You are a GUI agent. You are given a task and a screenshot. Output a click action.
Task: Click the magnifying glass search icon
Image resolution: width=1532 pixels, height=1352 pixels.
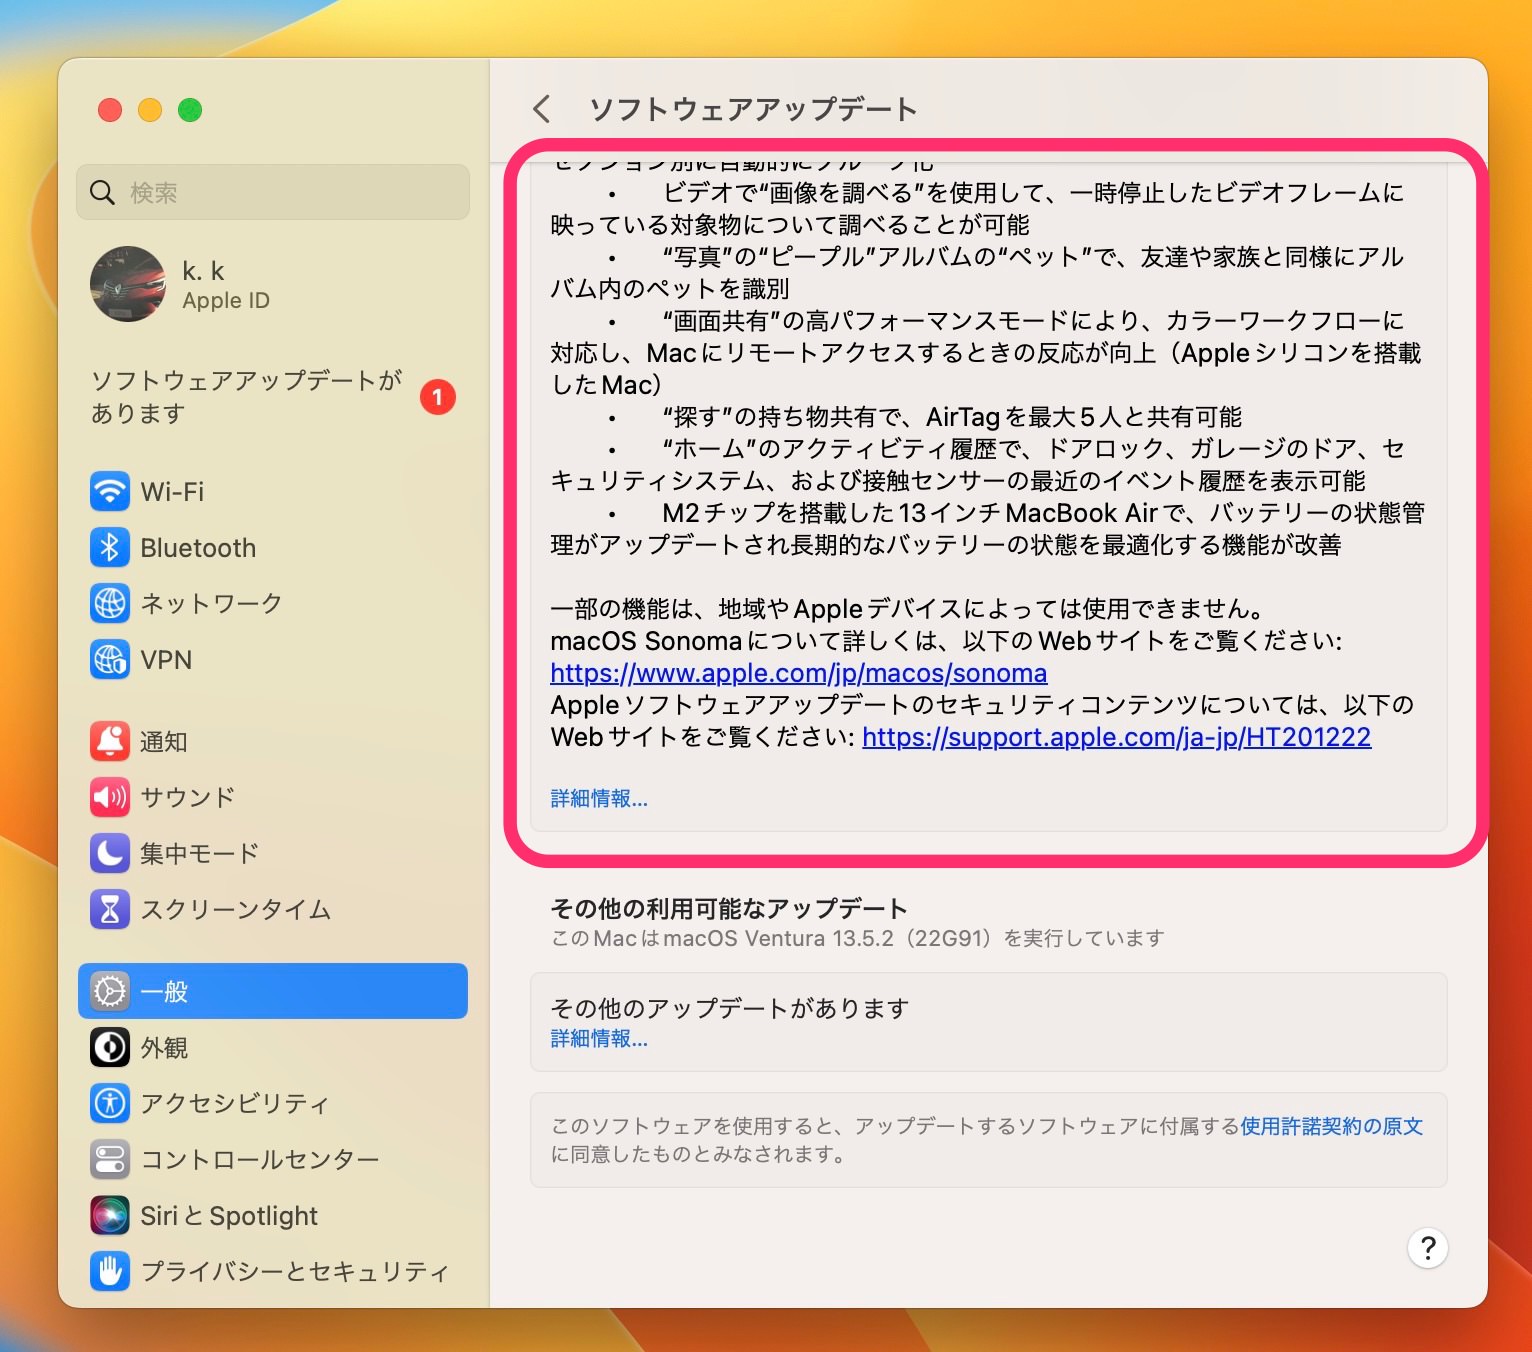click(102, 192)
